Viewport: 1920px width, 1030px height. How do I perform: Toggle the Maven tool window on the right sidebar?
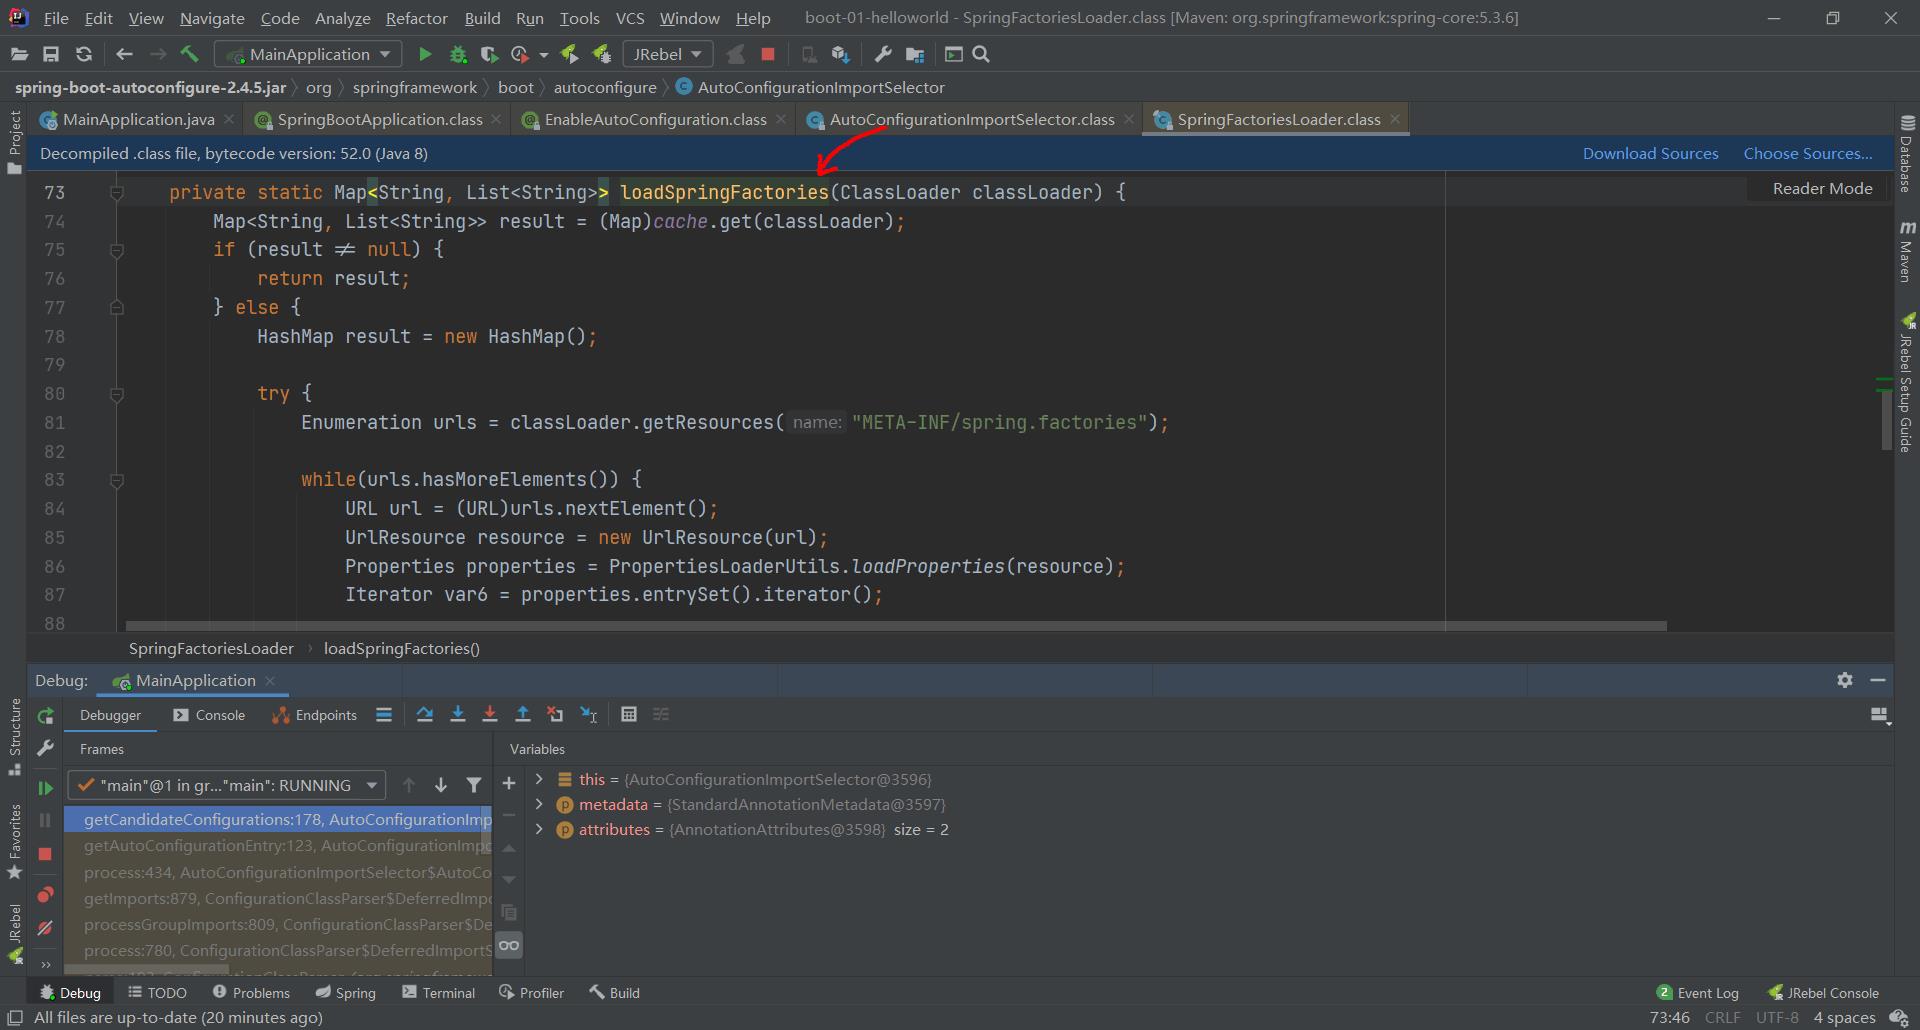pyautogui.click(x=1906, y=251)
